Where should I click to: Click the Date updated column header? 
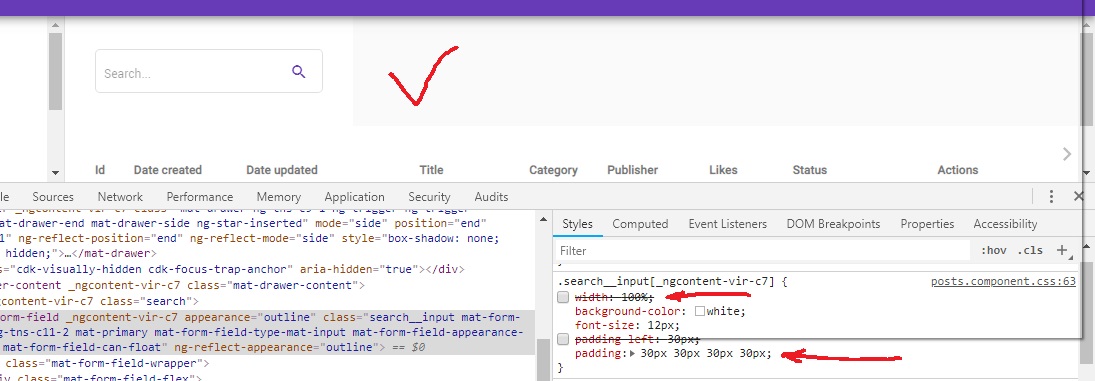pyautogui.click(x=282, y=170)
